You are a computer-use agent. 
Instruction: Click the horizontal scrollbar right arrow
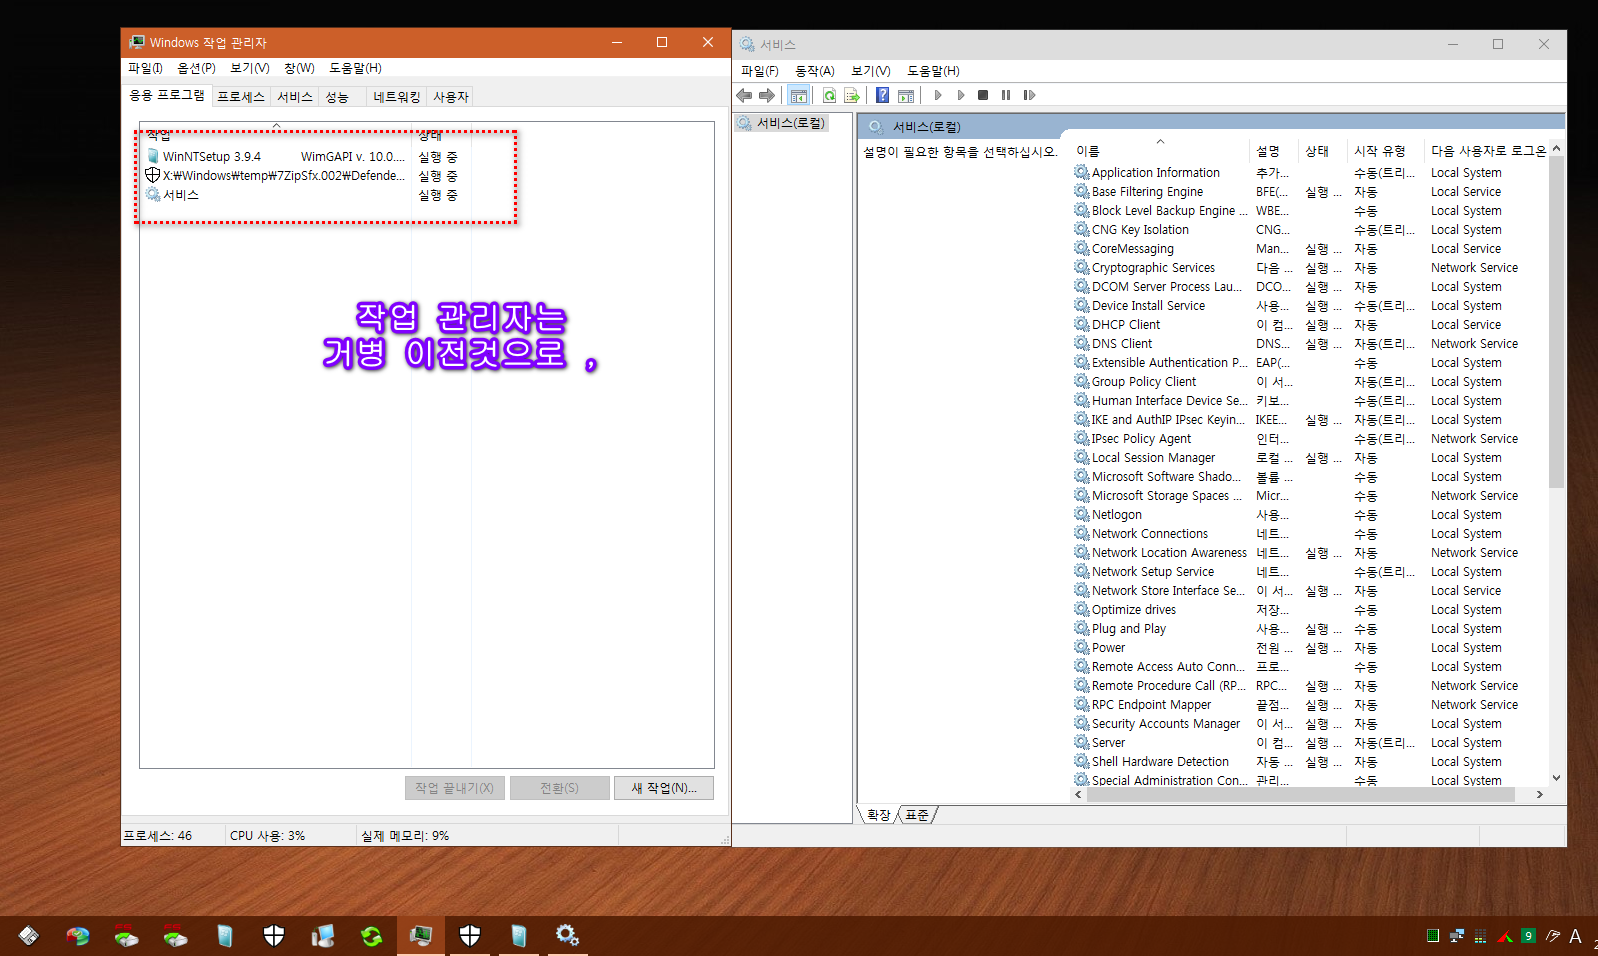[1540, 794]
